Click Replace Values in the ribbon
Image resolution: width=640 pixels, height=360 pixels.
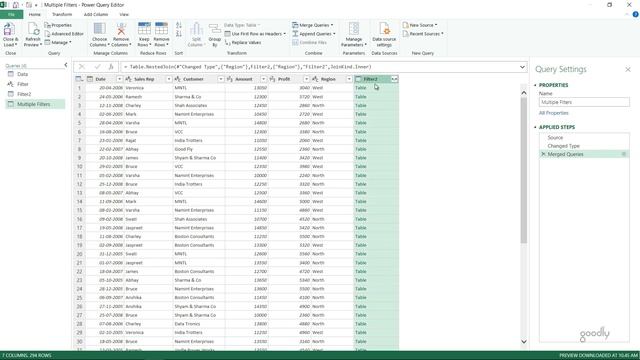[x=243, y=42]
